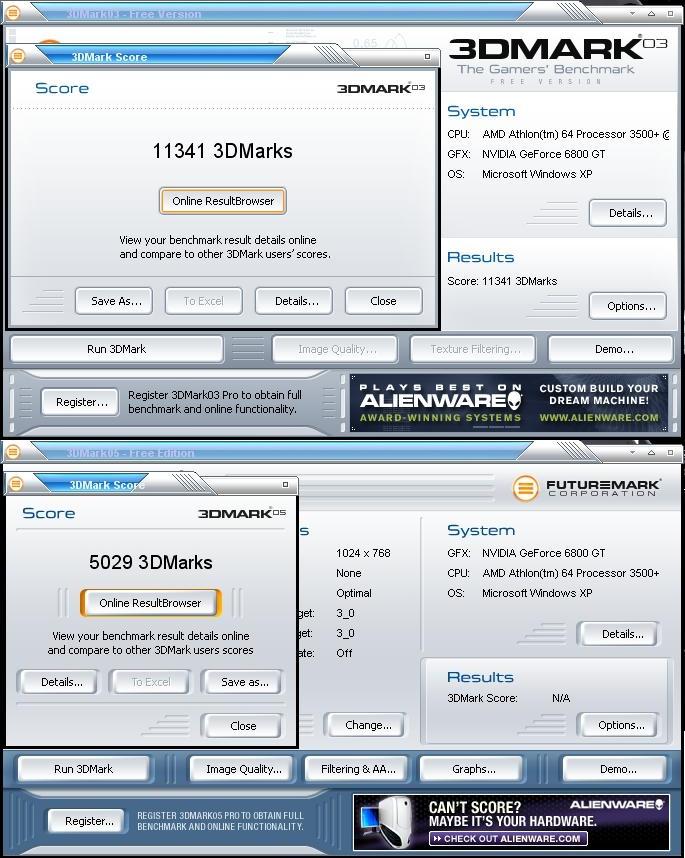Screen dimensions: 685x858
Task: Open Details... in 3DMark03 Score dialog
Action: point(294,301)
